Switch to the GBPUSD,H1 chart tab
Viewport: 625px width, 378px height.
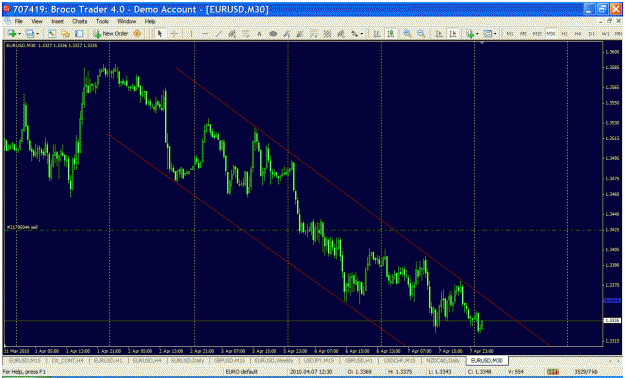pyautogui.click(x=359, y=360)
